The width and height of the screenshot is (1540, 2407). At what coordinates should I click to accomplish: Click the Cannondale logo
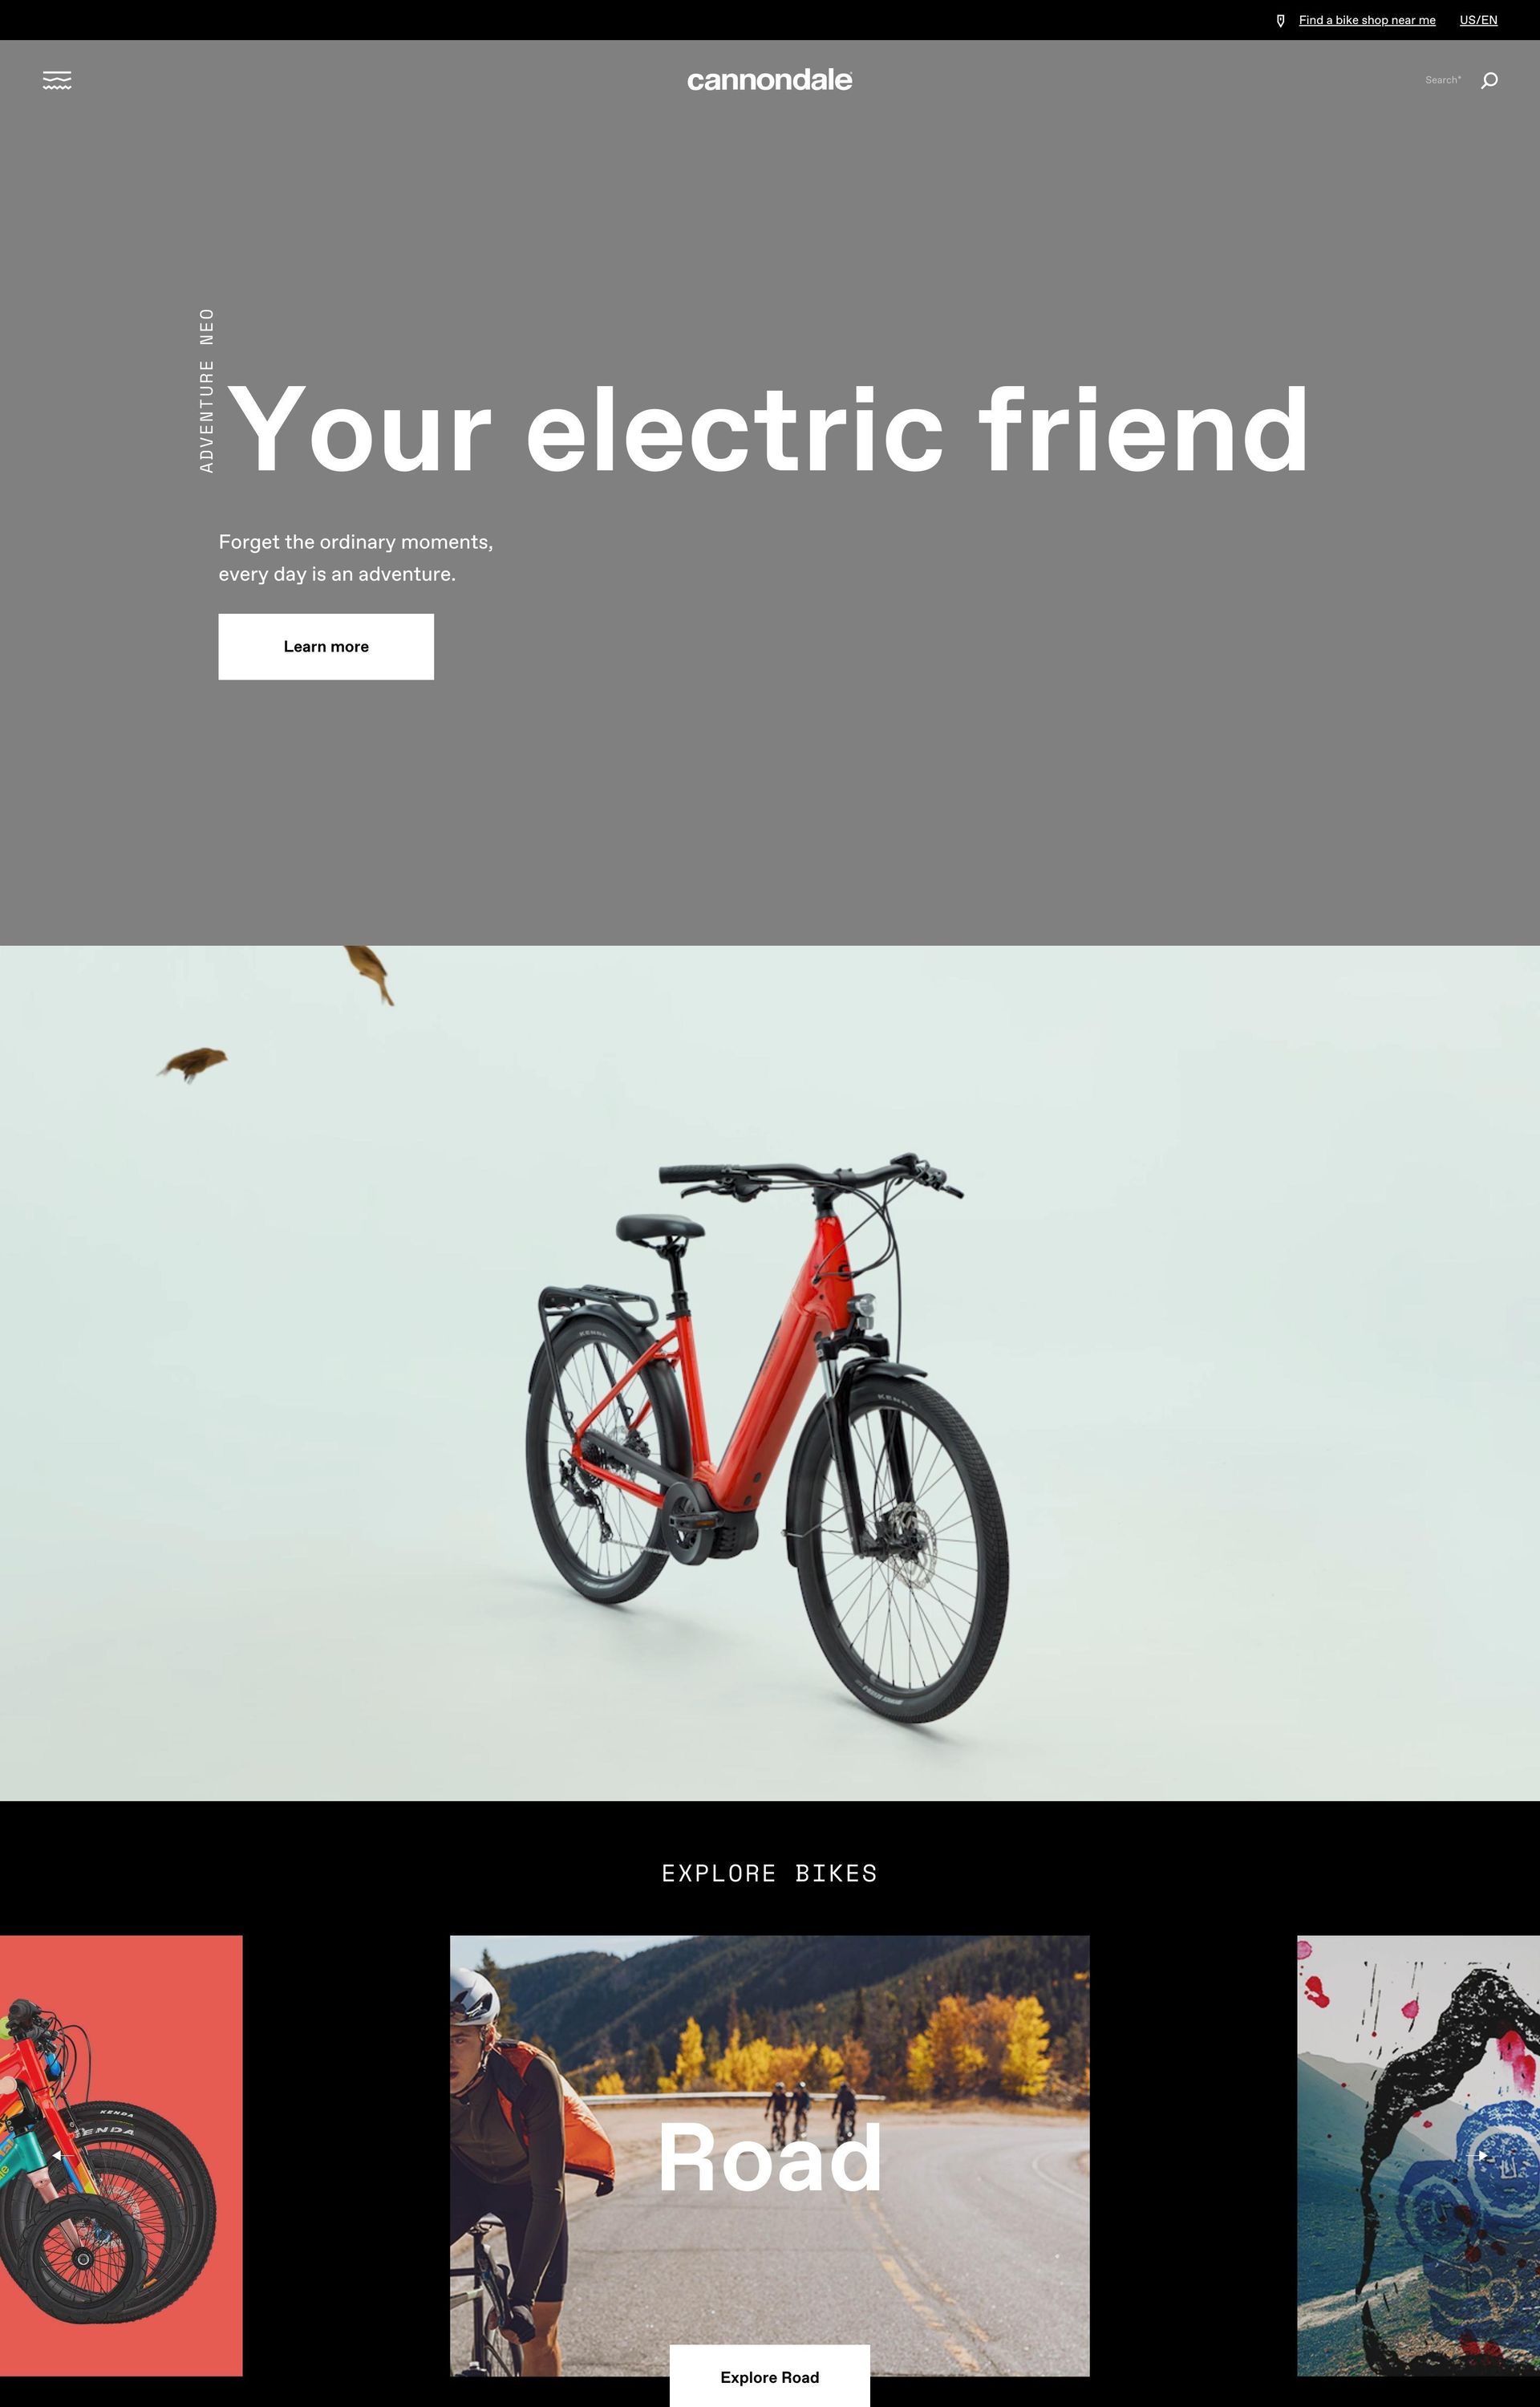[x=769, y=80]
